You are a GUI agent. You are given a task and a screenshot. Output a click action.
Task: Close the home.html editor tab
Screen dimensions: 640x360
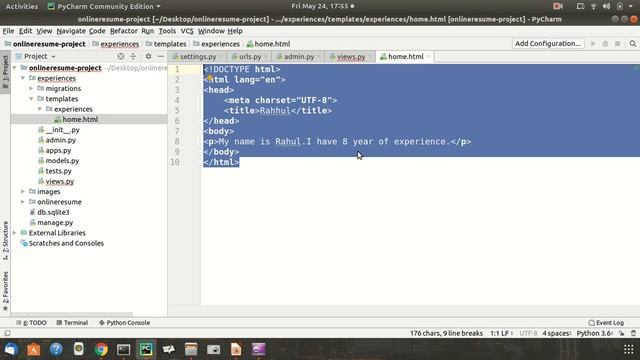pos(429,57)
